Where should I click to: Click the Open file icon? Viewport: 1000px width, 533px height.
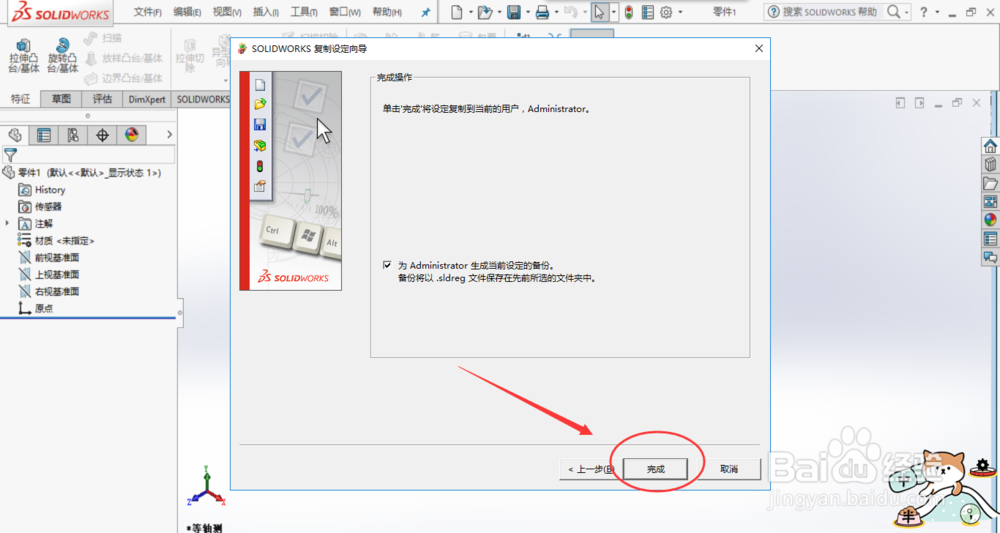485,12
